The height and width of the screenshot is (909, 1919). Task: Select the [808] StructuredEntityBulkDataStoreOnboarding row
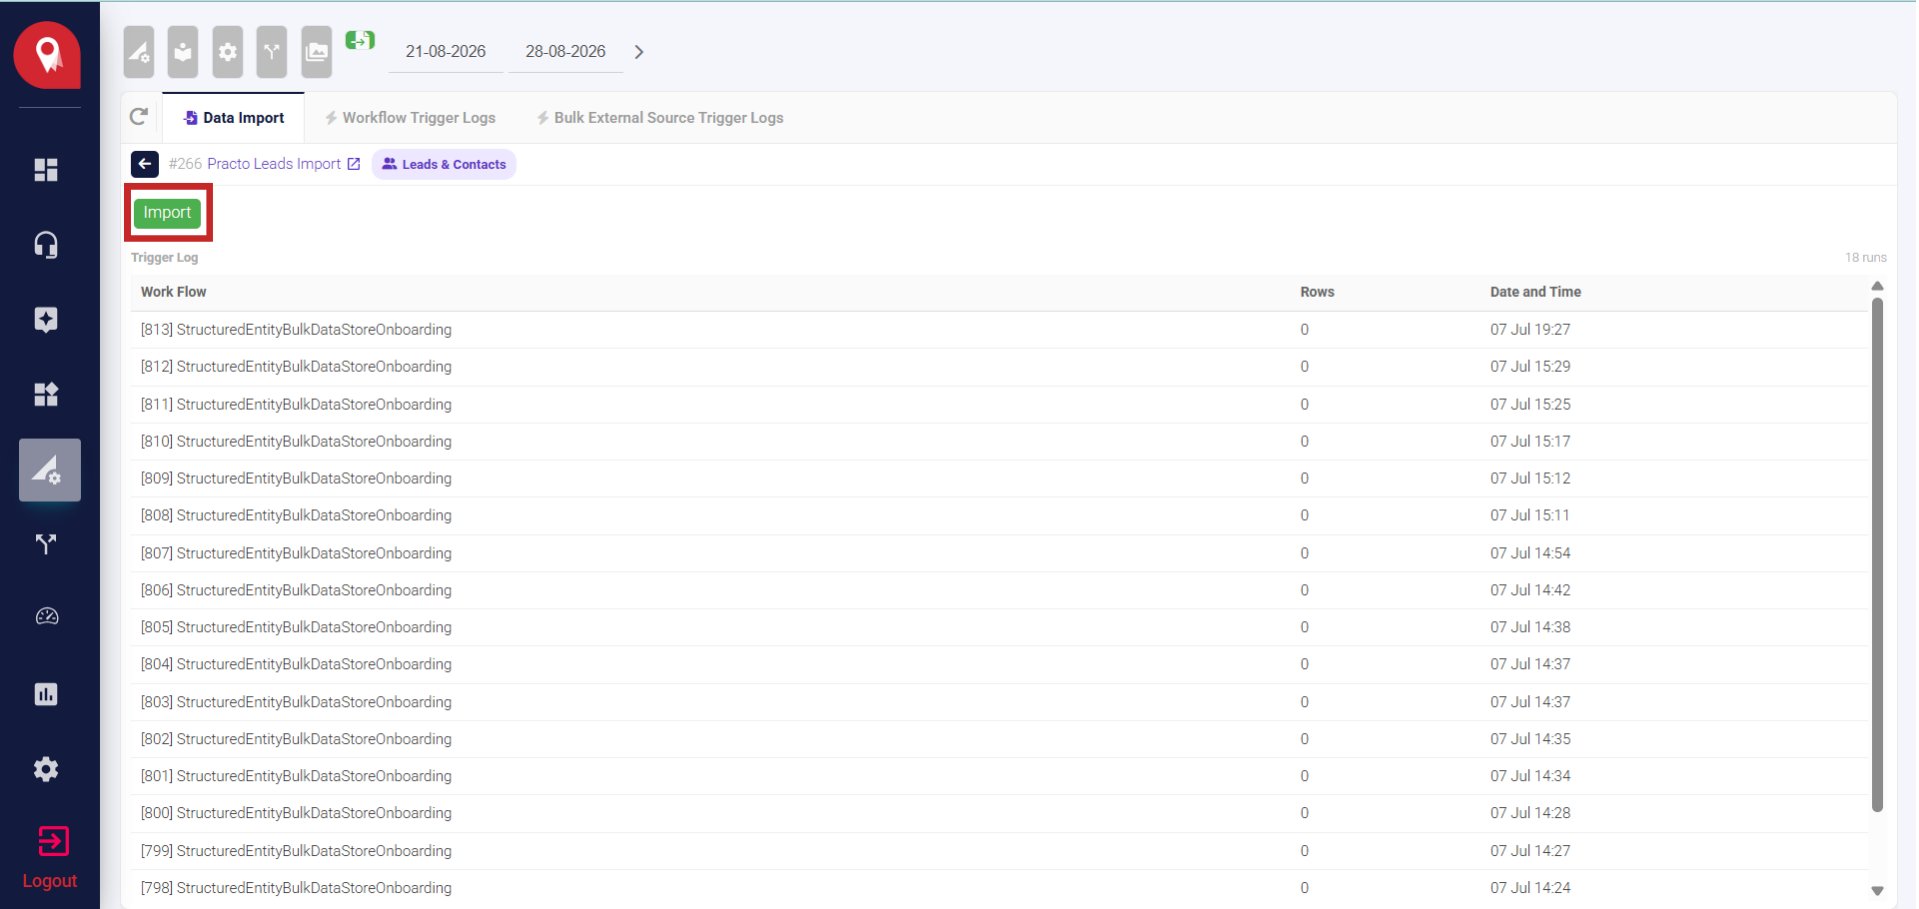coord(999,516)
